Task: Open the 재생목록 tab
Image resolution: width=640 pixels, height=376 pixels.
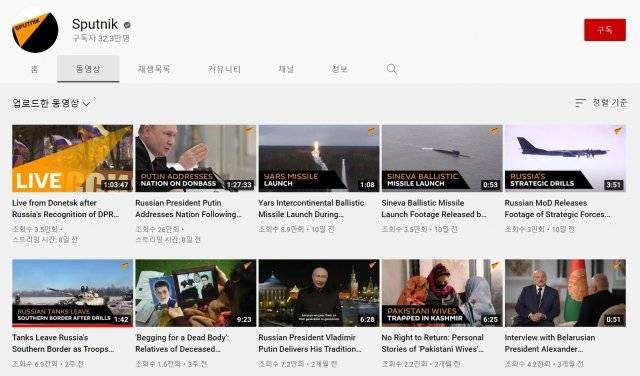Action: point(153,69)
